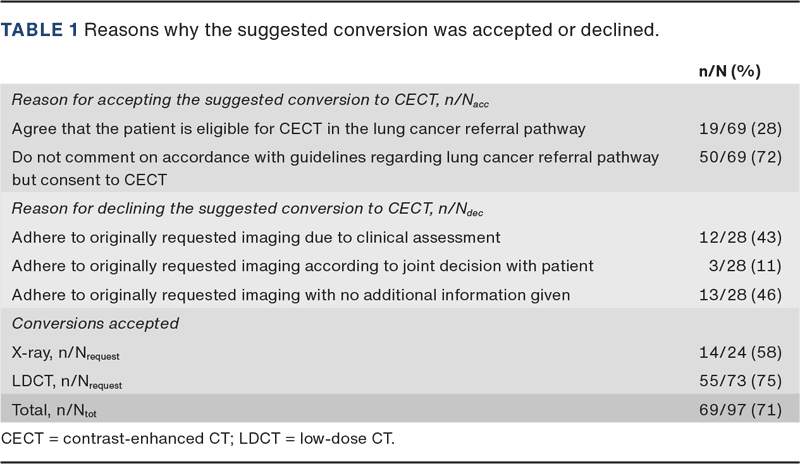Click the "no additional information given" row

click(291, 294)
